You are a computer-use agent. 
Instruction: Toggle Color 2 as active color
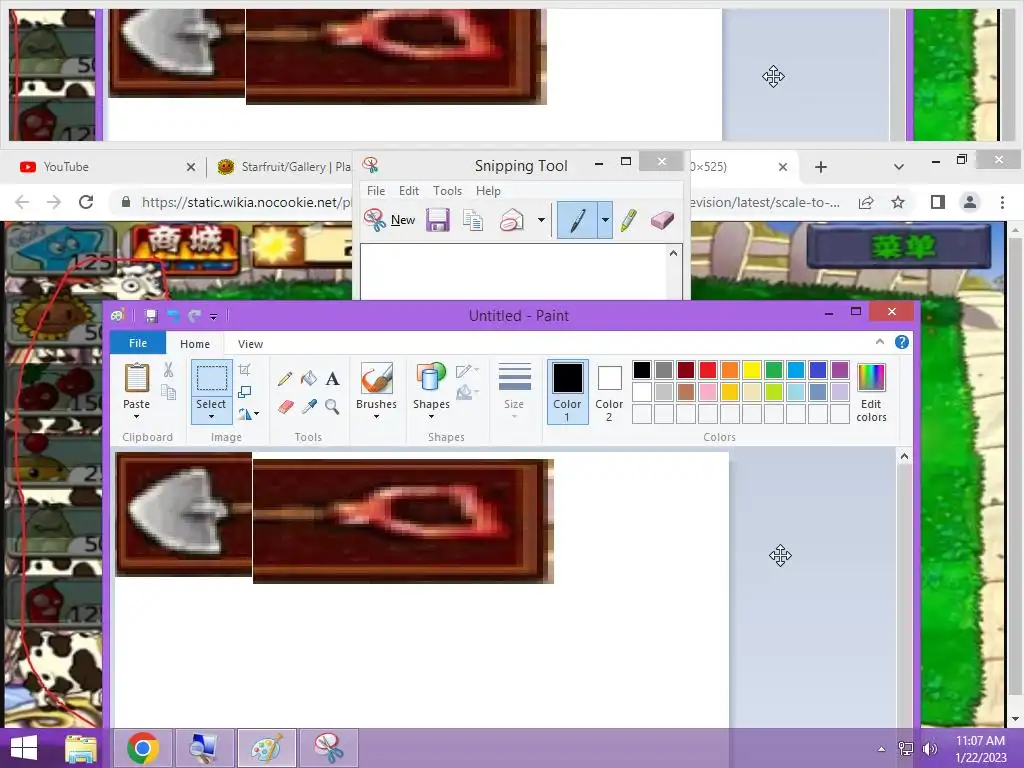609,391
